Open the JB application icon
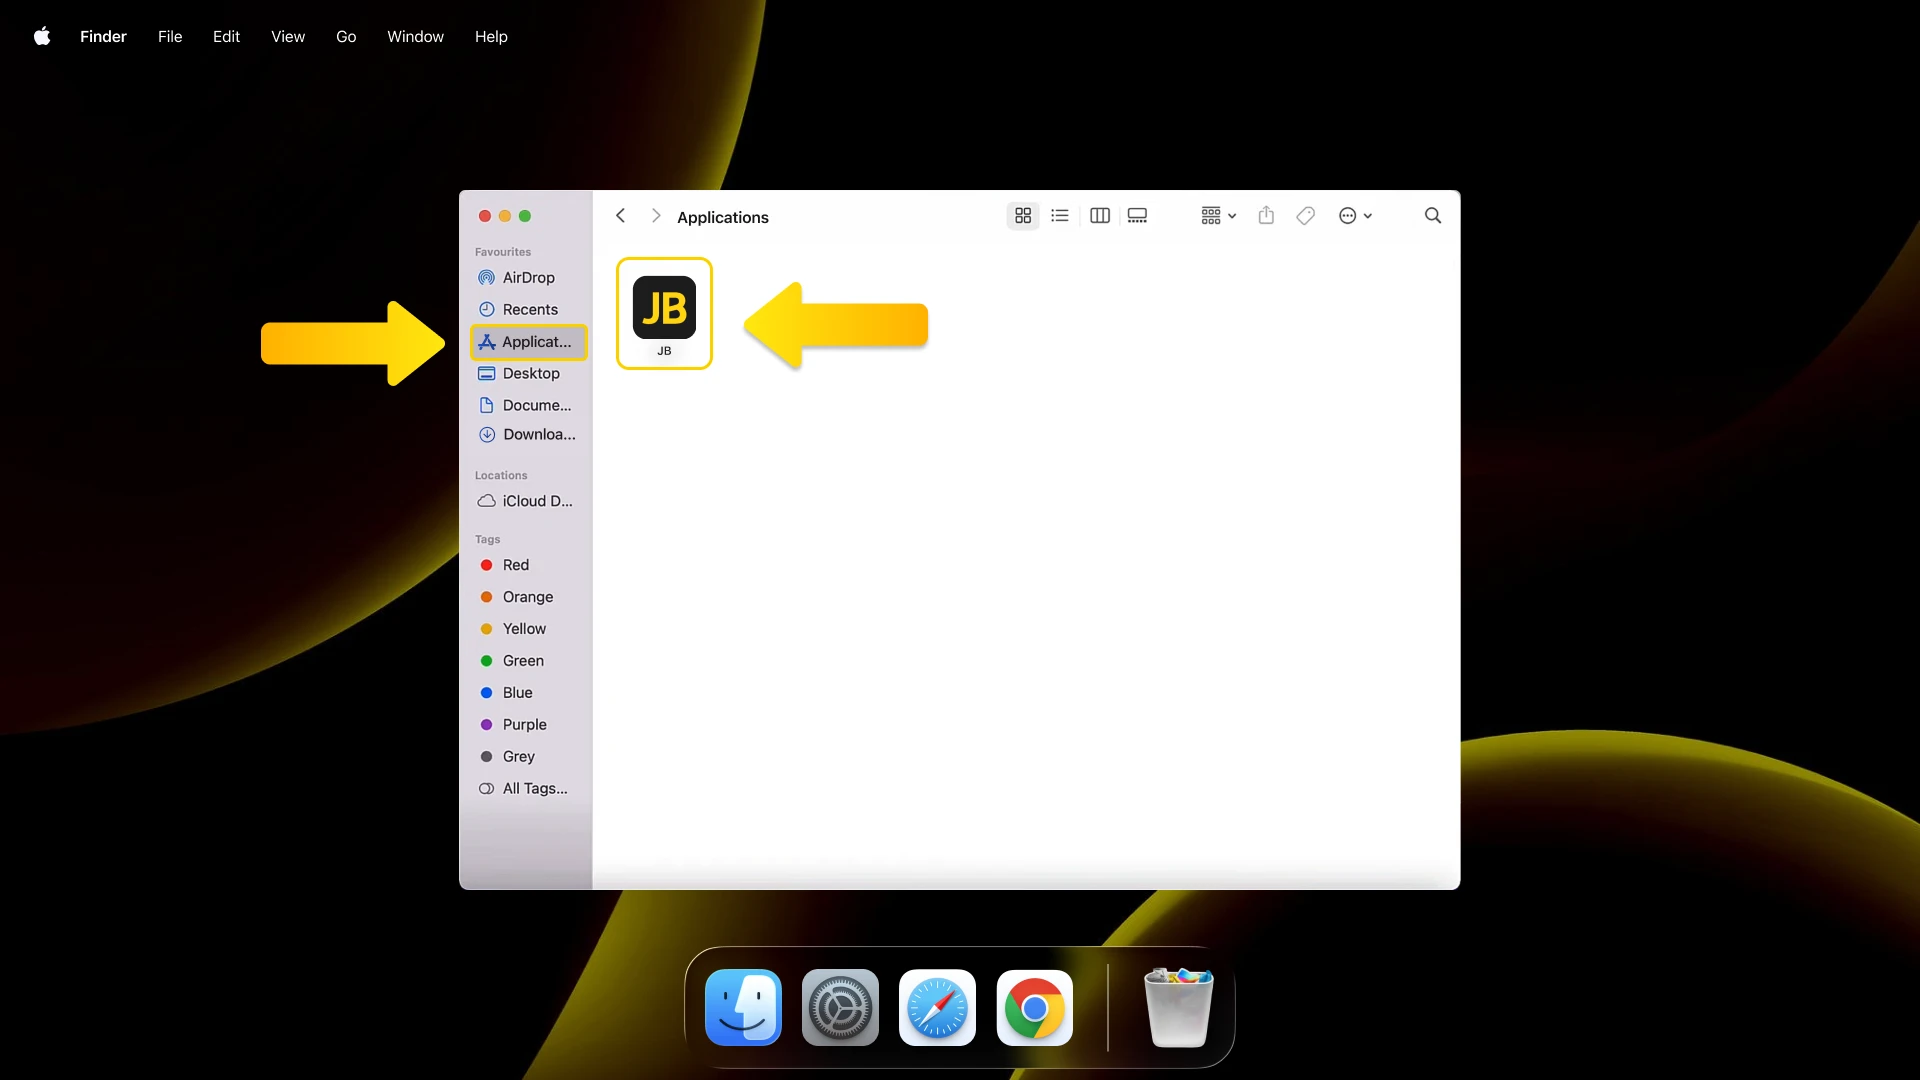 tap(665, 308)
